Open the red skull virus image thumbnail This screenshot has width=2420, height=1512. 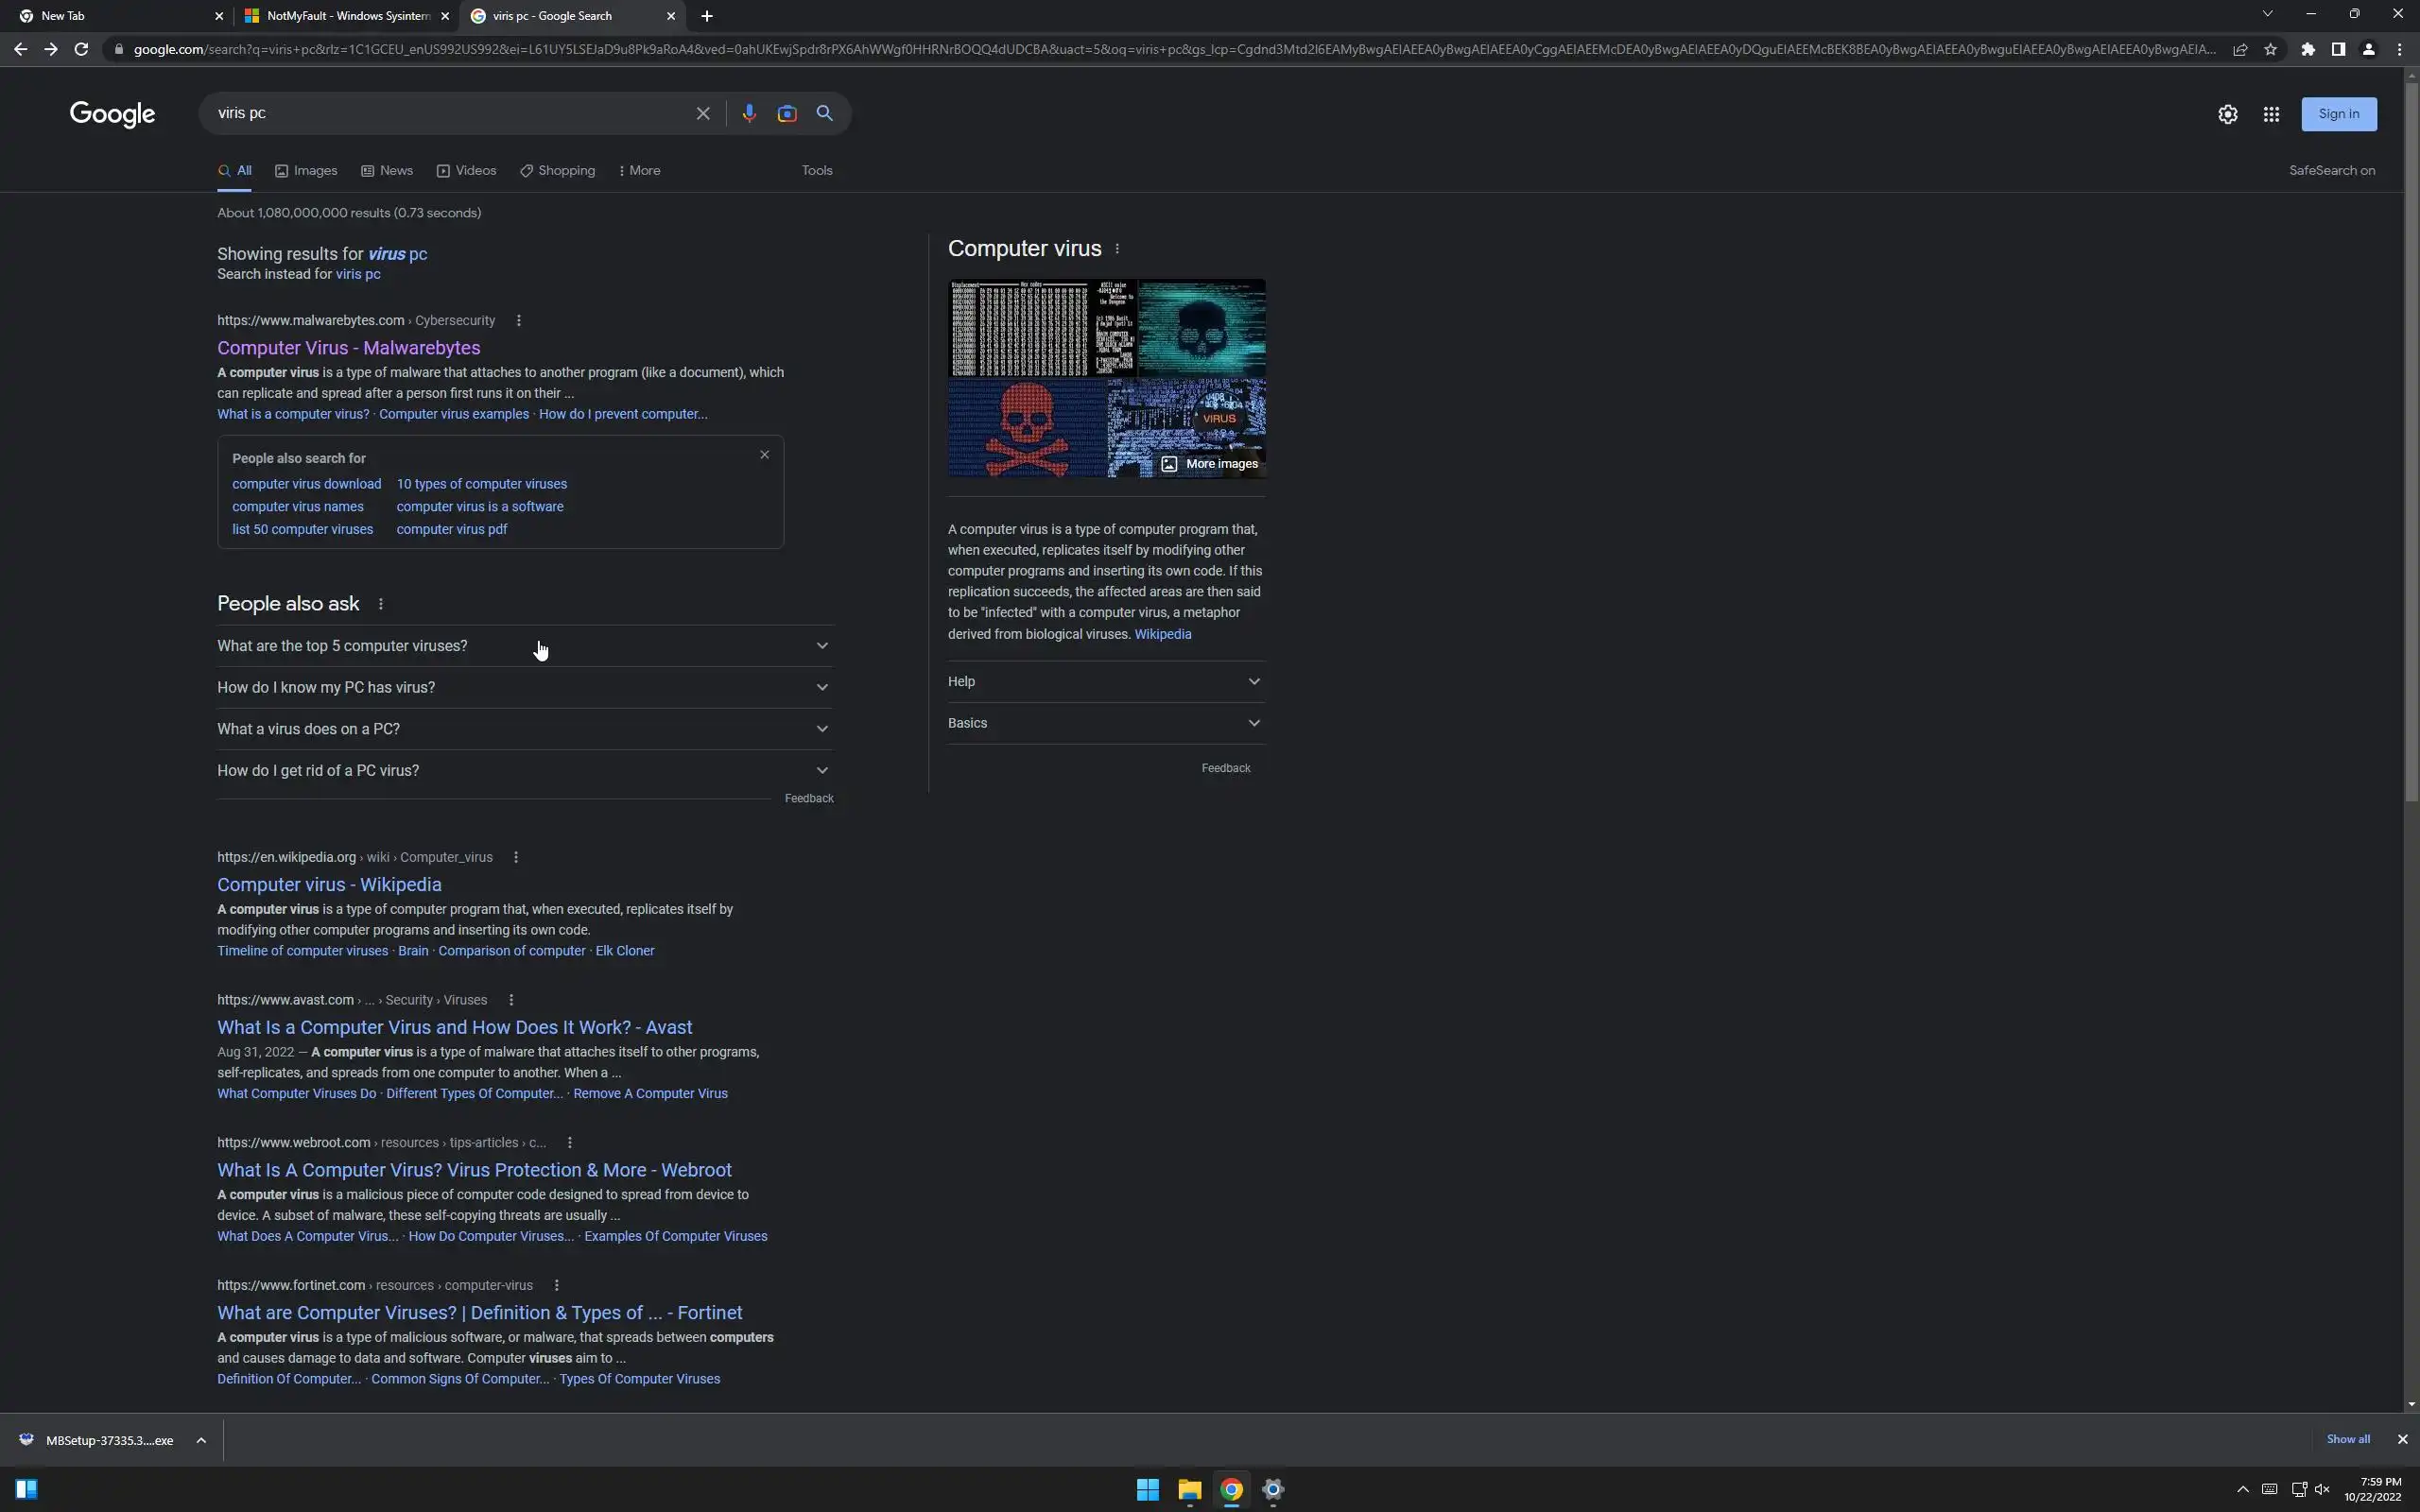pos(1026,429)
